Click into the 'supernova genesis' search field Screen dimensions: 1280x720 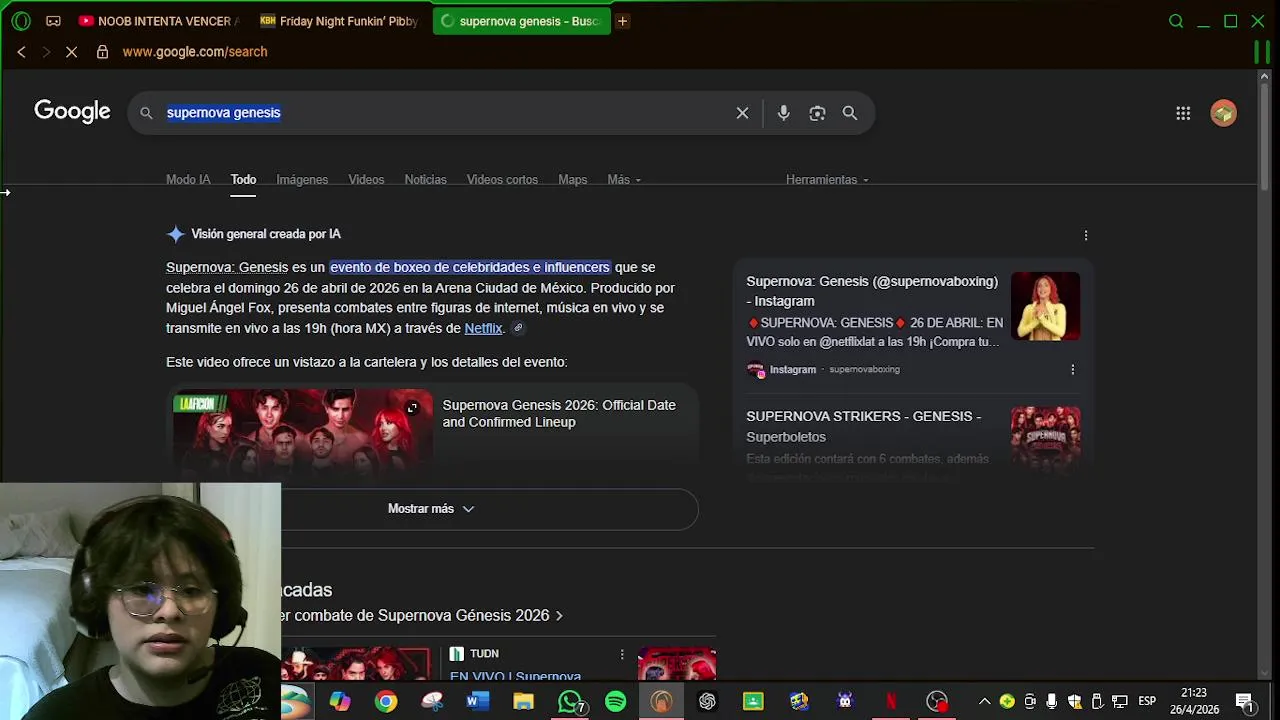[x=445, y=113]
